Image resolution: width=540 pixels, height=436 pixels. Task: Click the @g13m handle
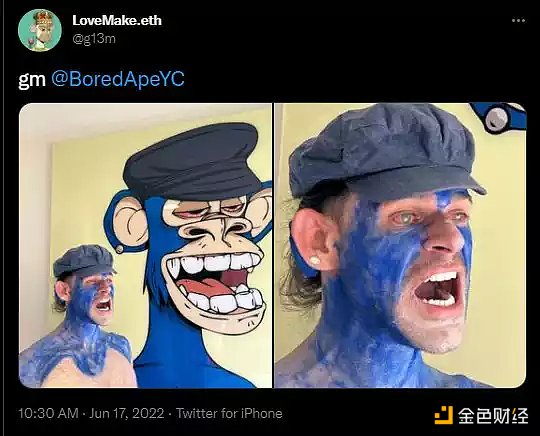click(x=94, y=38)
